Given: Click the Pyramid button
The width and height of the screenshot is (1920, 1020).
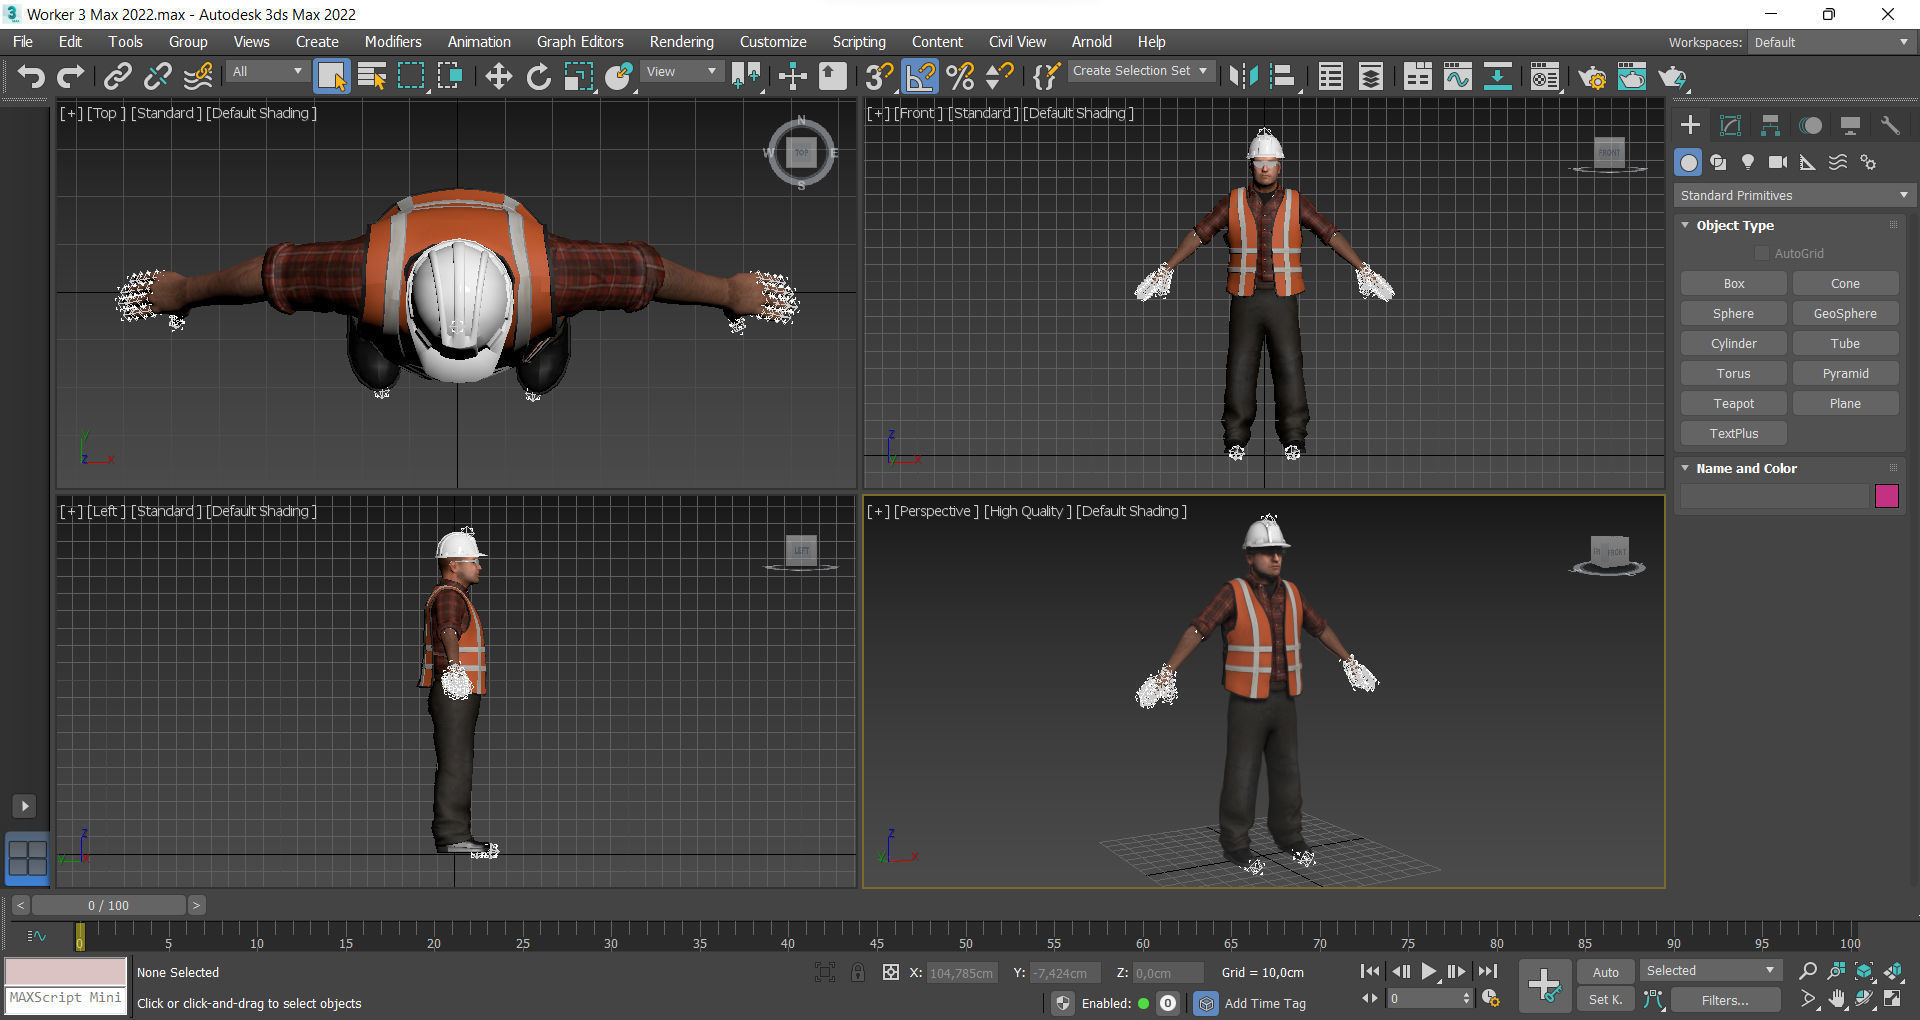Looking at the screenshot, I should pos(1845,373).
